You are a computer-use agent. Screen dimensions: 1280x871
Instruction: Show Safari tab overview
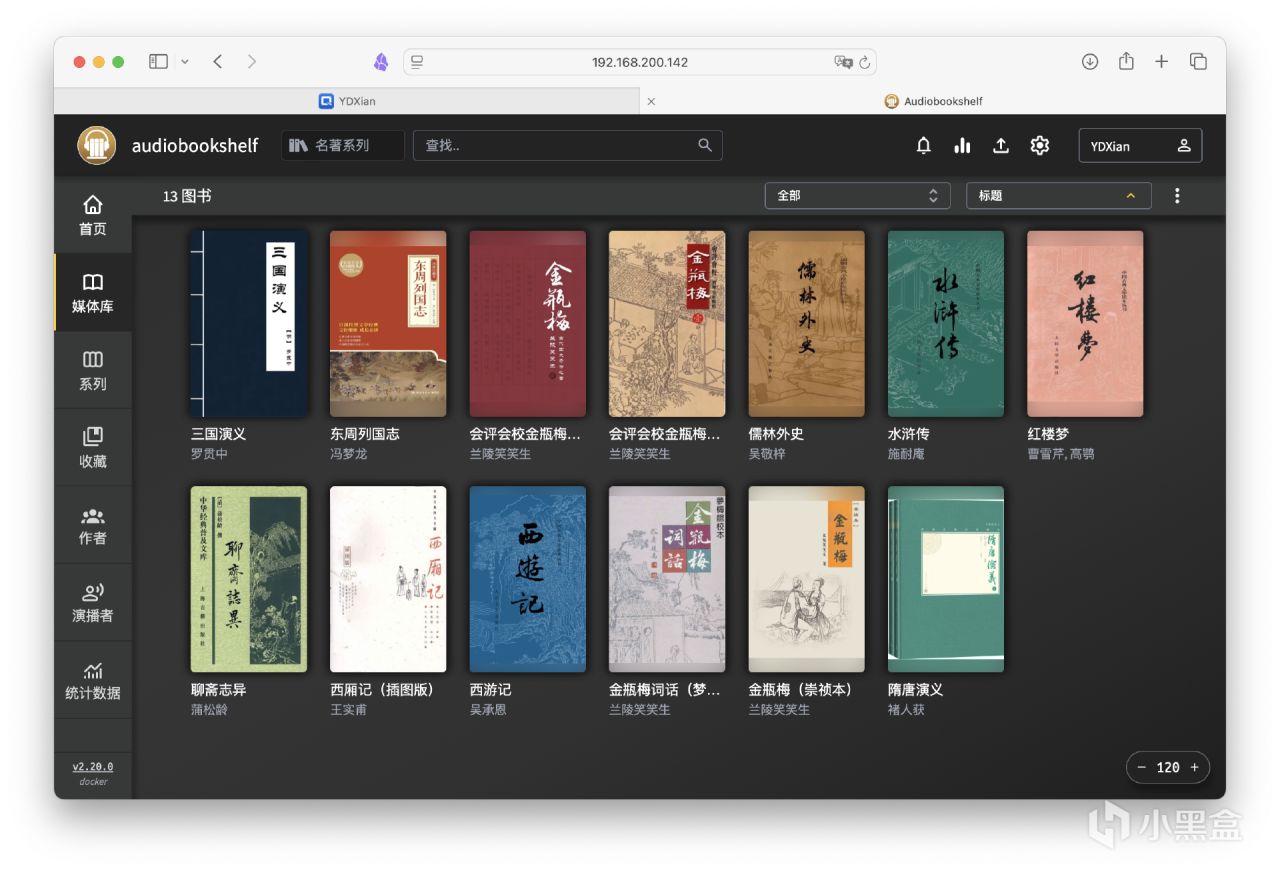coord(1198,62)
